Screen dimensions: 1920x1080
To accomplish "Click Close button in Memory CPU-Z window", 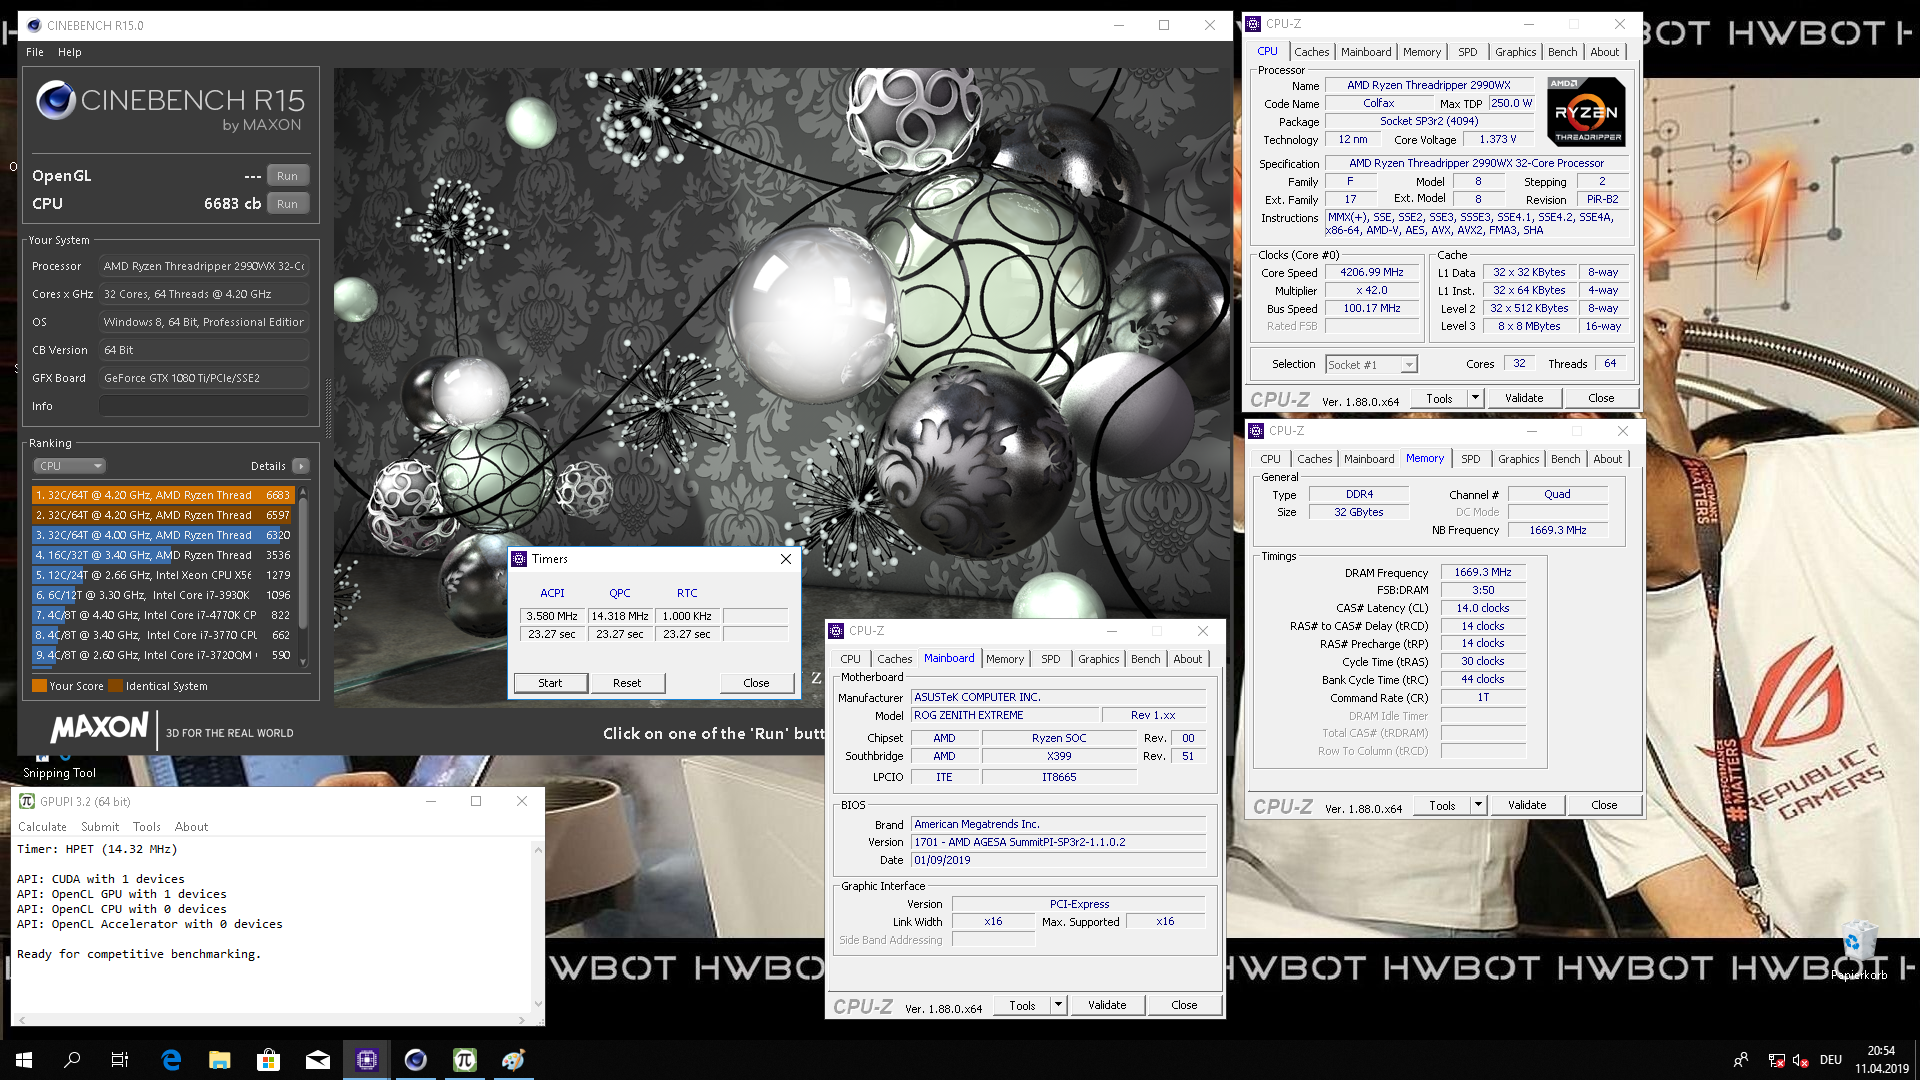I will point(1604,805).
